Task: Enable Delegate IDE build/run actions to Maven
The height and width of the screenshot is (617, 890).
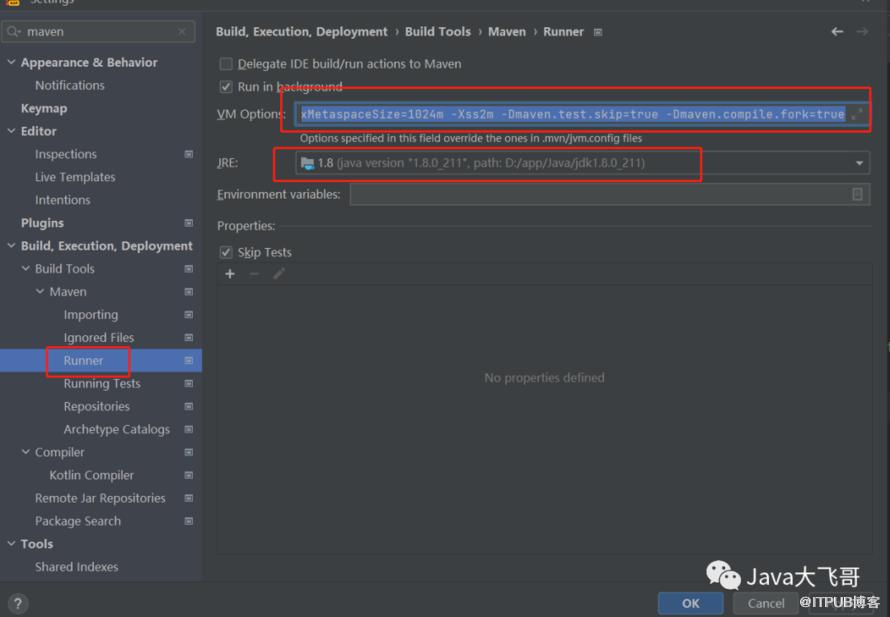Action: (226, 64)
